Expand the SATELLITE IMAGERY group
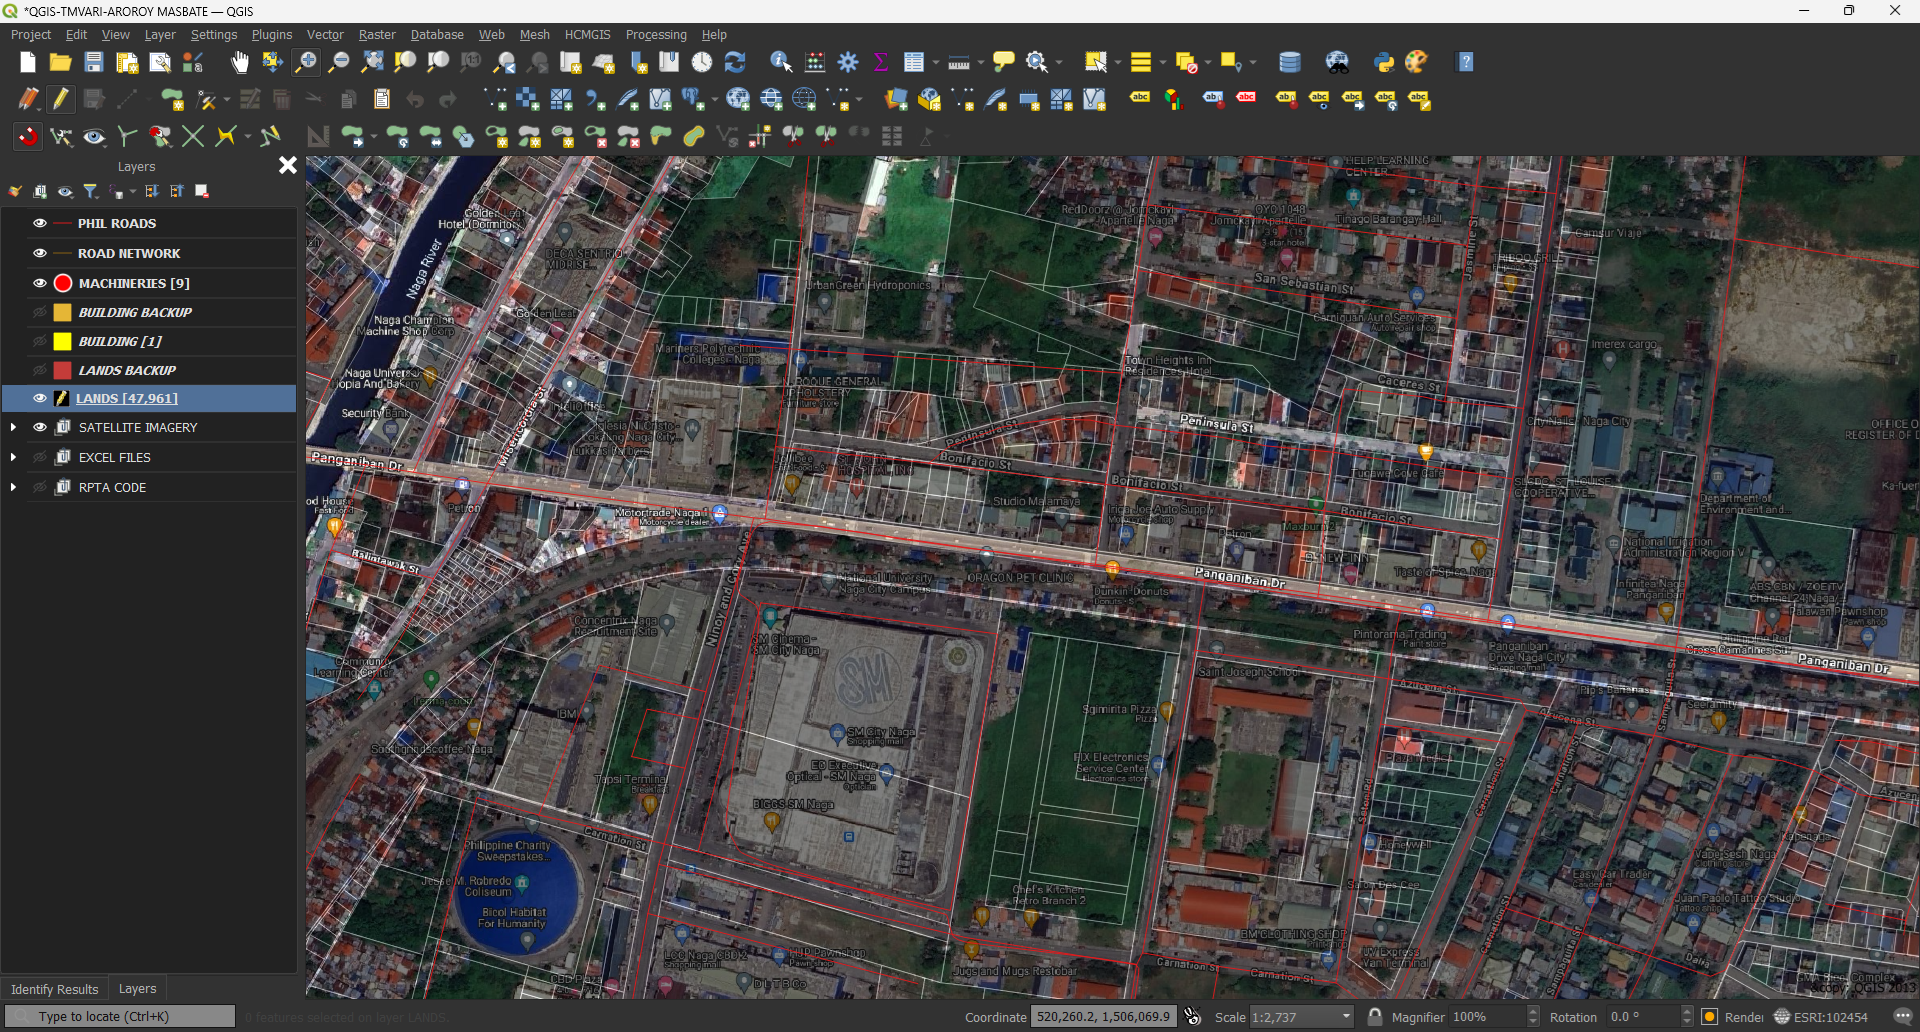 coord(13,427)
